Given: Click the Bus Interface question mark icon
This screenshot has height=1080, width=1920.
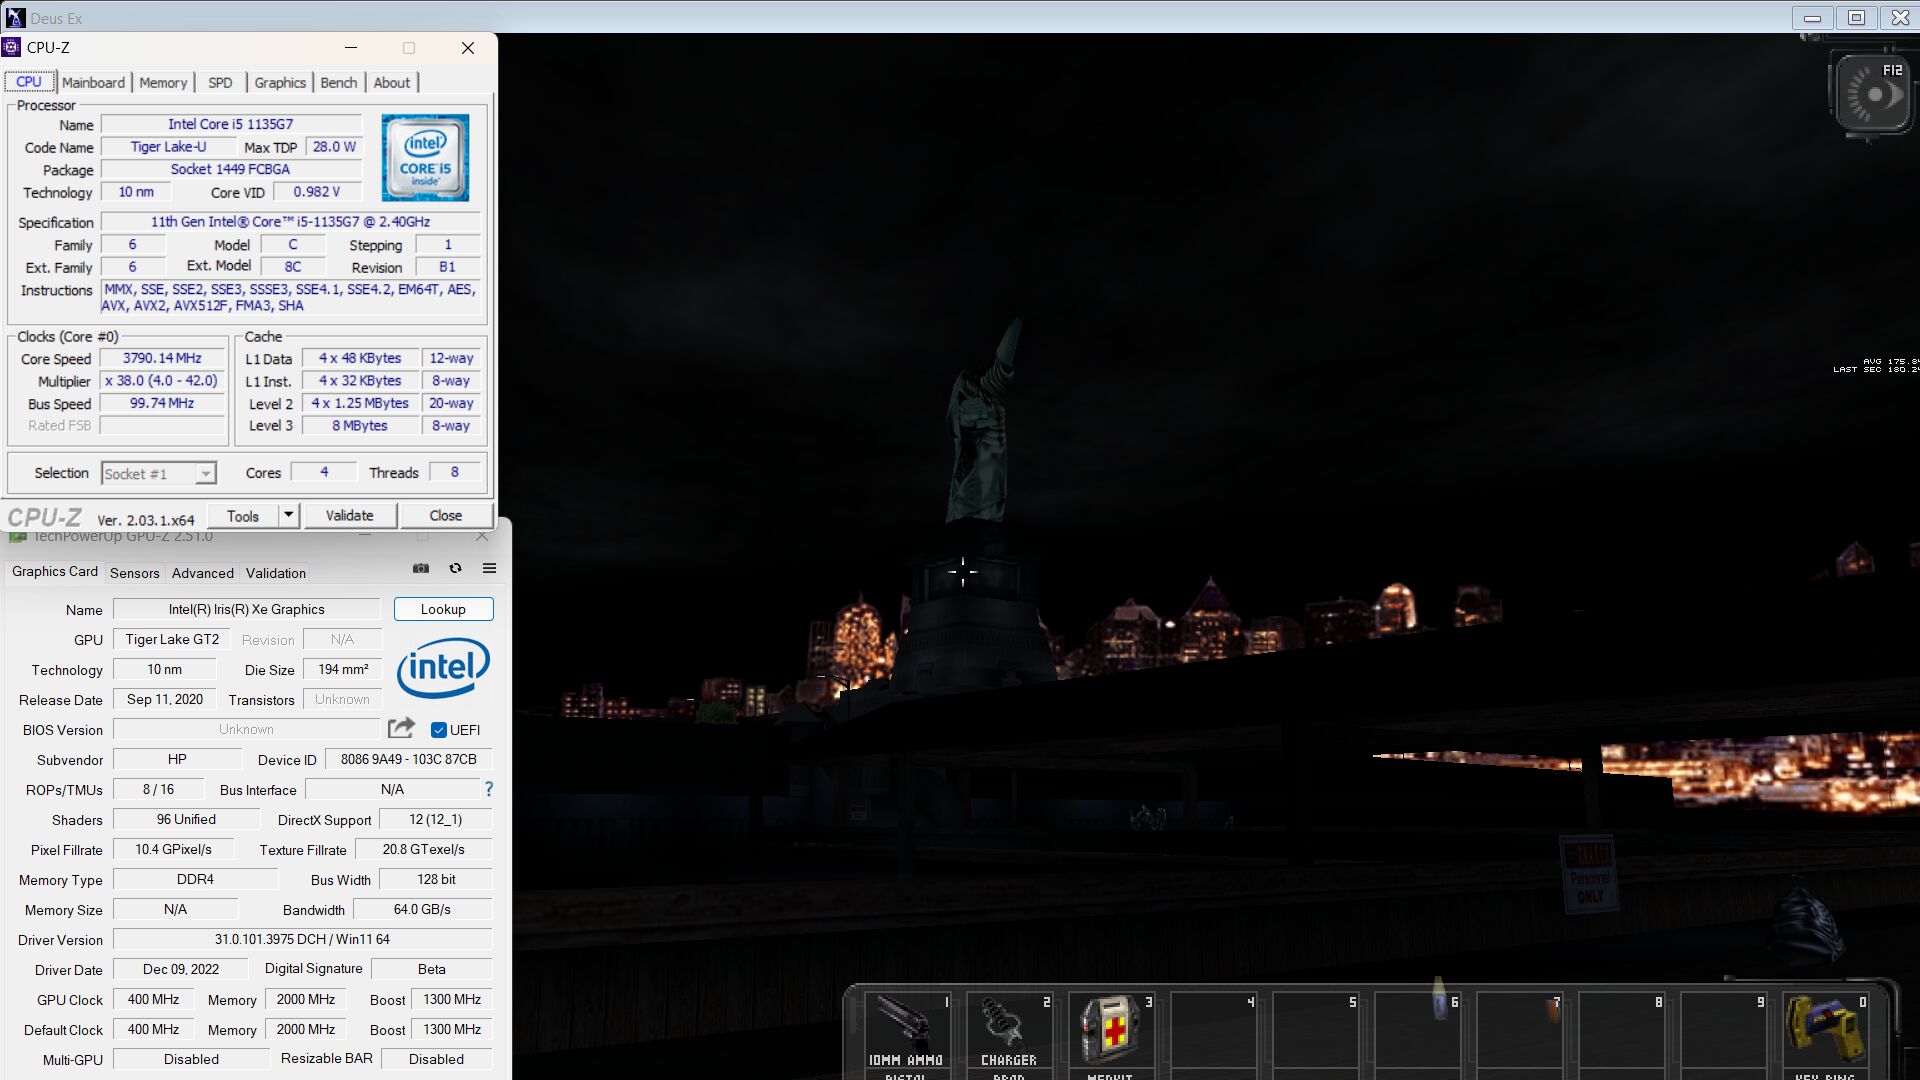Looking at the screenshot, I should coord(489,789).
